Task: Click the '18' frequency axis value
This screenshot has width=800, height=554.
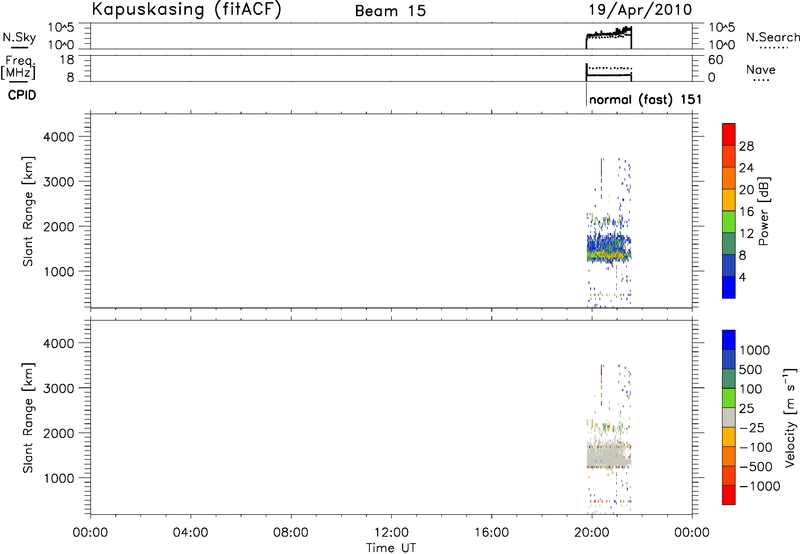Action: click(x=67, y=60)
